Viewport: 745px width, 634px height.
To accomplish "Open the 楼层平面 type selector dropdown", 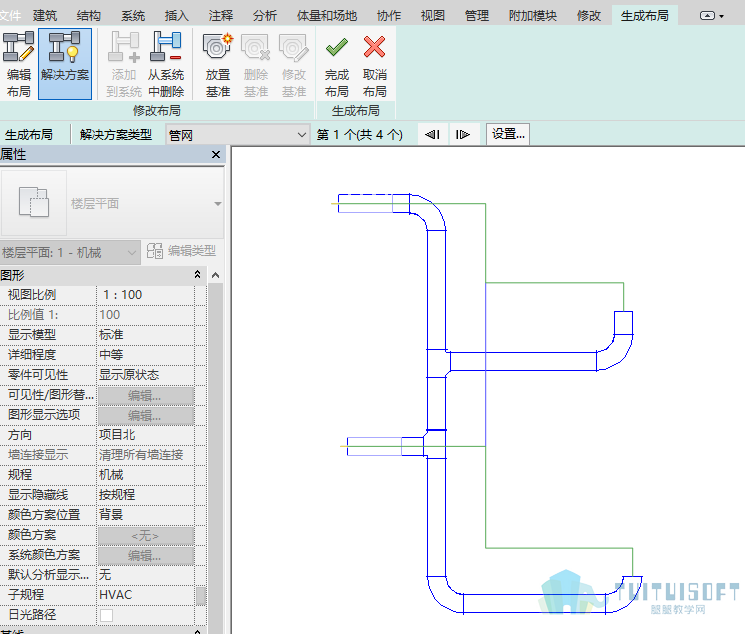I will (x=218, y=203).
